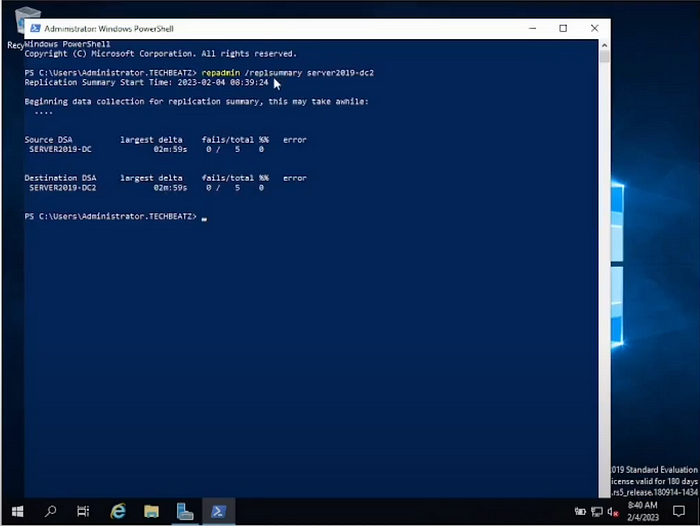This screenshot has width=700, height=526.
Task: Click the Replication Summary Start Time line
Action: 146,83
